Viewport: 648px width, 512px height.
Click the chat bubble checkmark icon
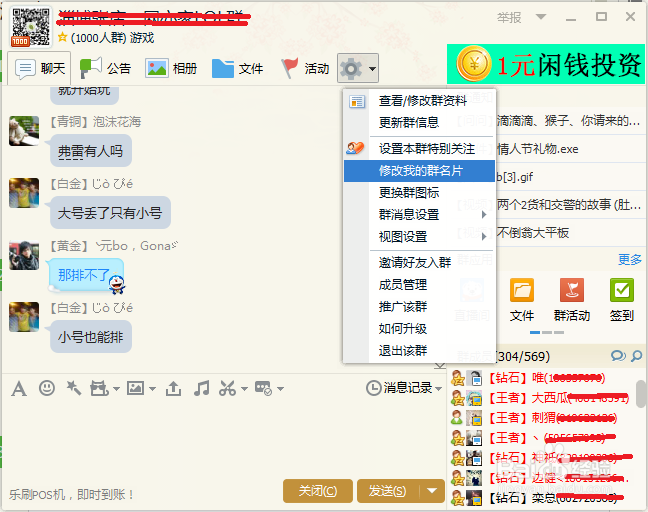tap(263, 388)
